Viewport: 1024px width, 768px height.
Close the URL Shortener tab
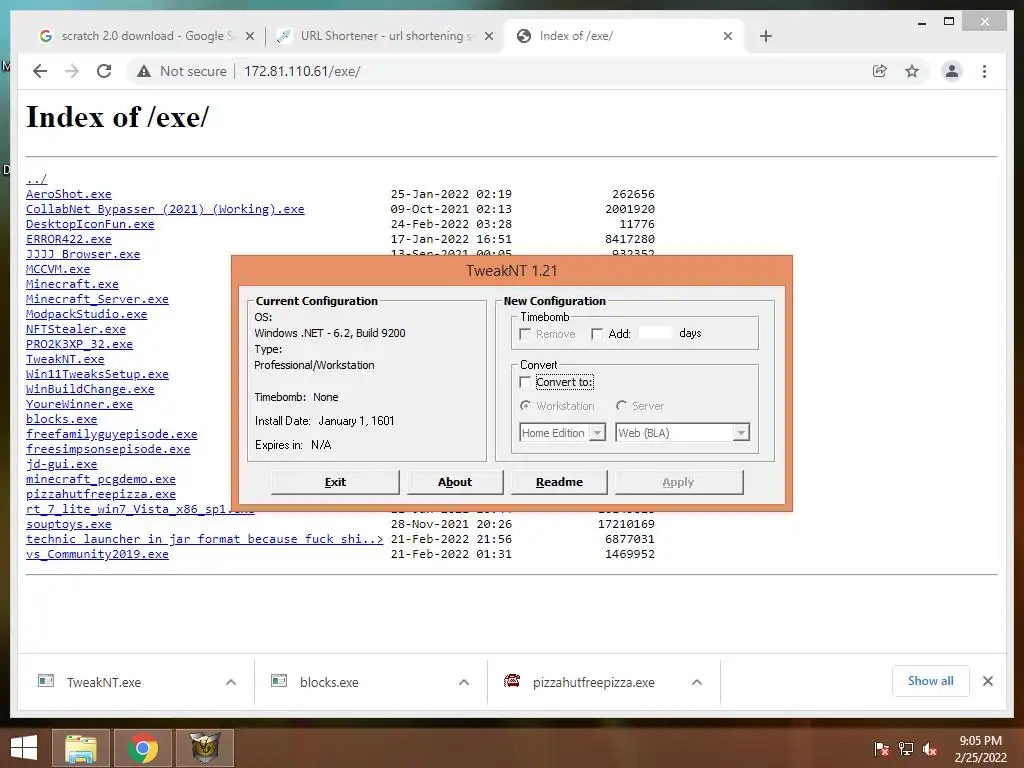(488, 37)
